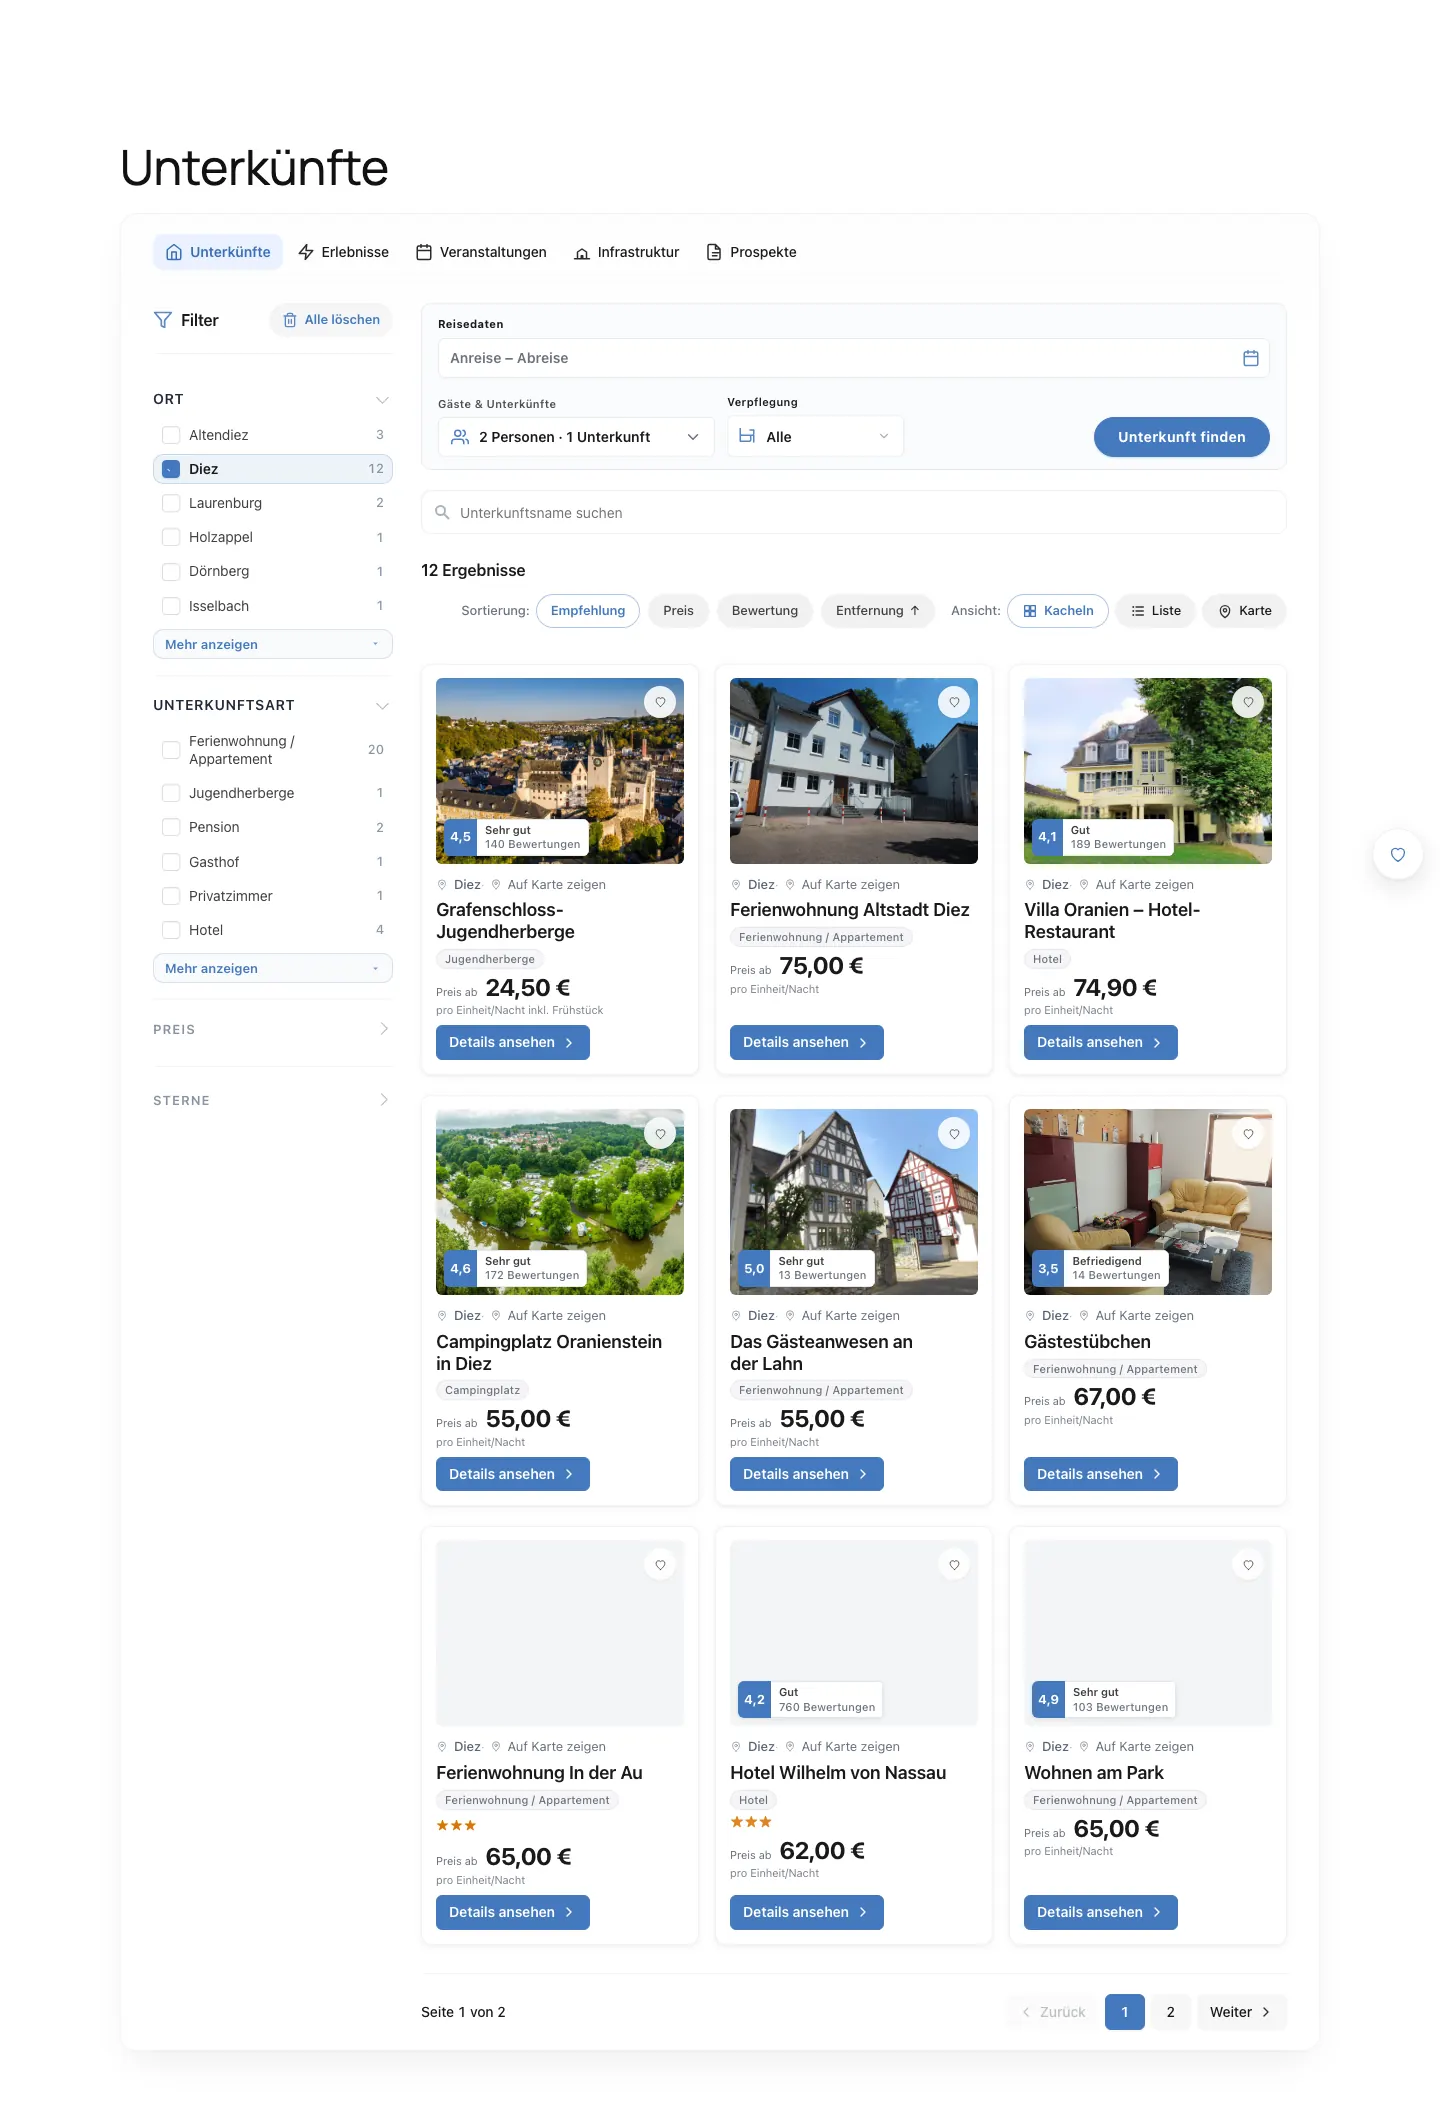Viewport: 1440px width, 2121px height.
Task: Favorite Ferienwohnung Altstadt Diez via heart icon
Action: coord(954,702)
